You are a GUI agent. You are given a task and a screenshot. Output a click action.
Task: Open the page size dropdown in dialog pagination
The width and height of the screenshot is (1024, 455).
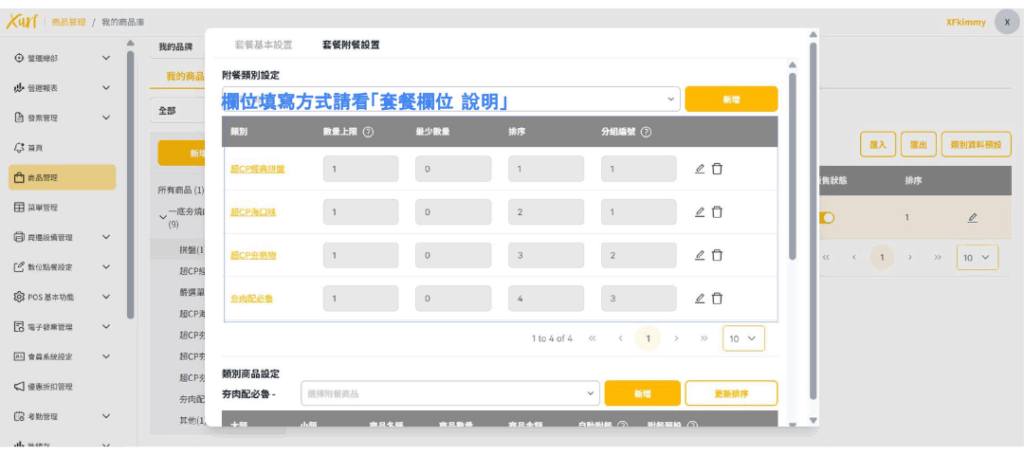(745, 339)
